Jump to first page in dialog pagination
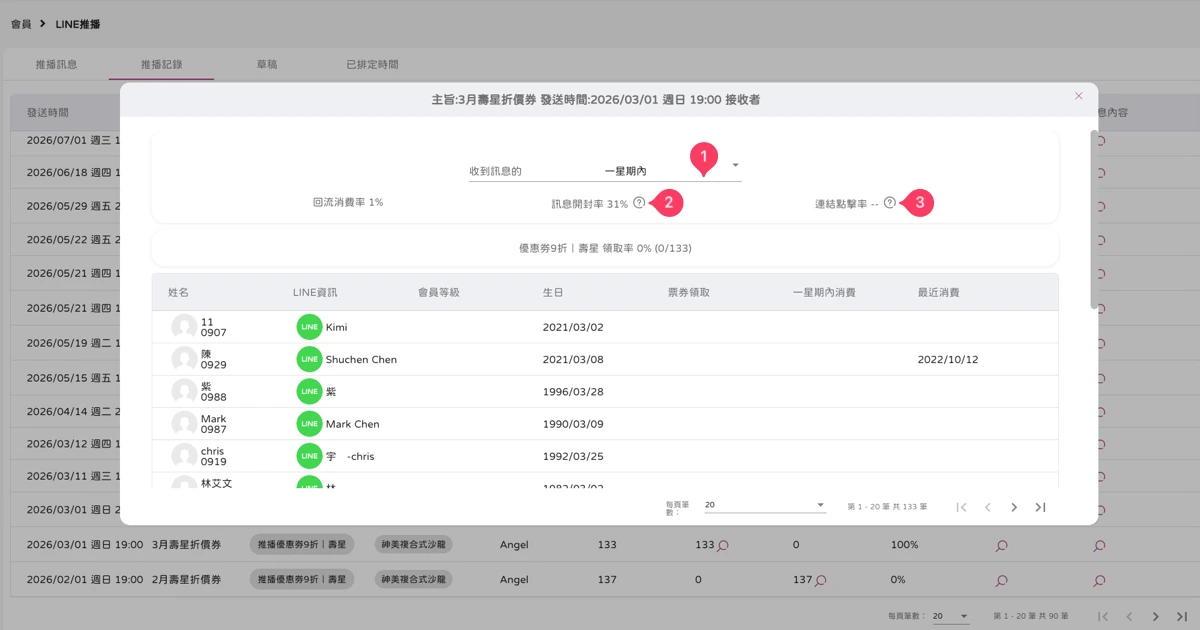The width and height of the screenshot is (1200, 630). (x=962, y=507)
